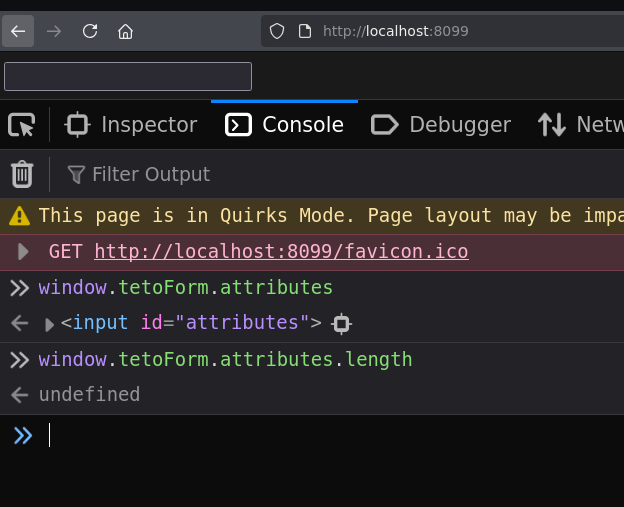The height and width of the screenshot is (507, 624).
Task: Open tracking protection shield icon
Action: click(x=277, y=31)
